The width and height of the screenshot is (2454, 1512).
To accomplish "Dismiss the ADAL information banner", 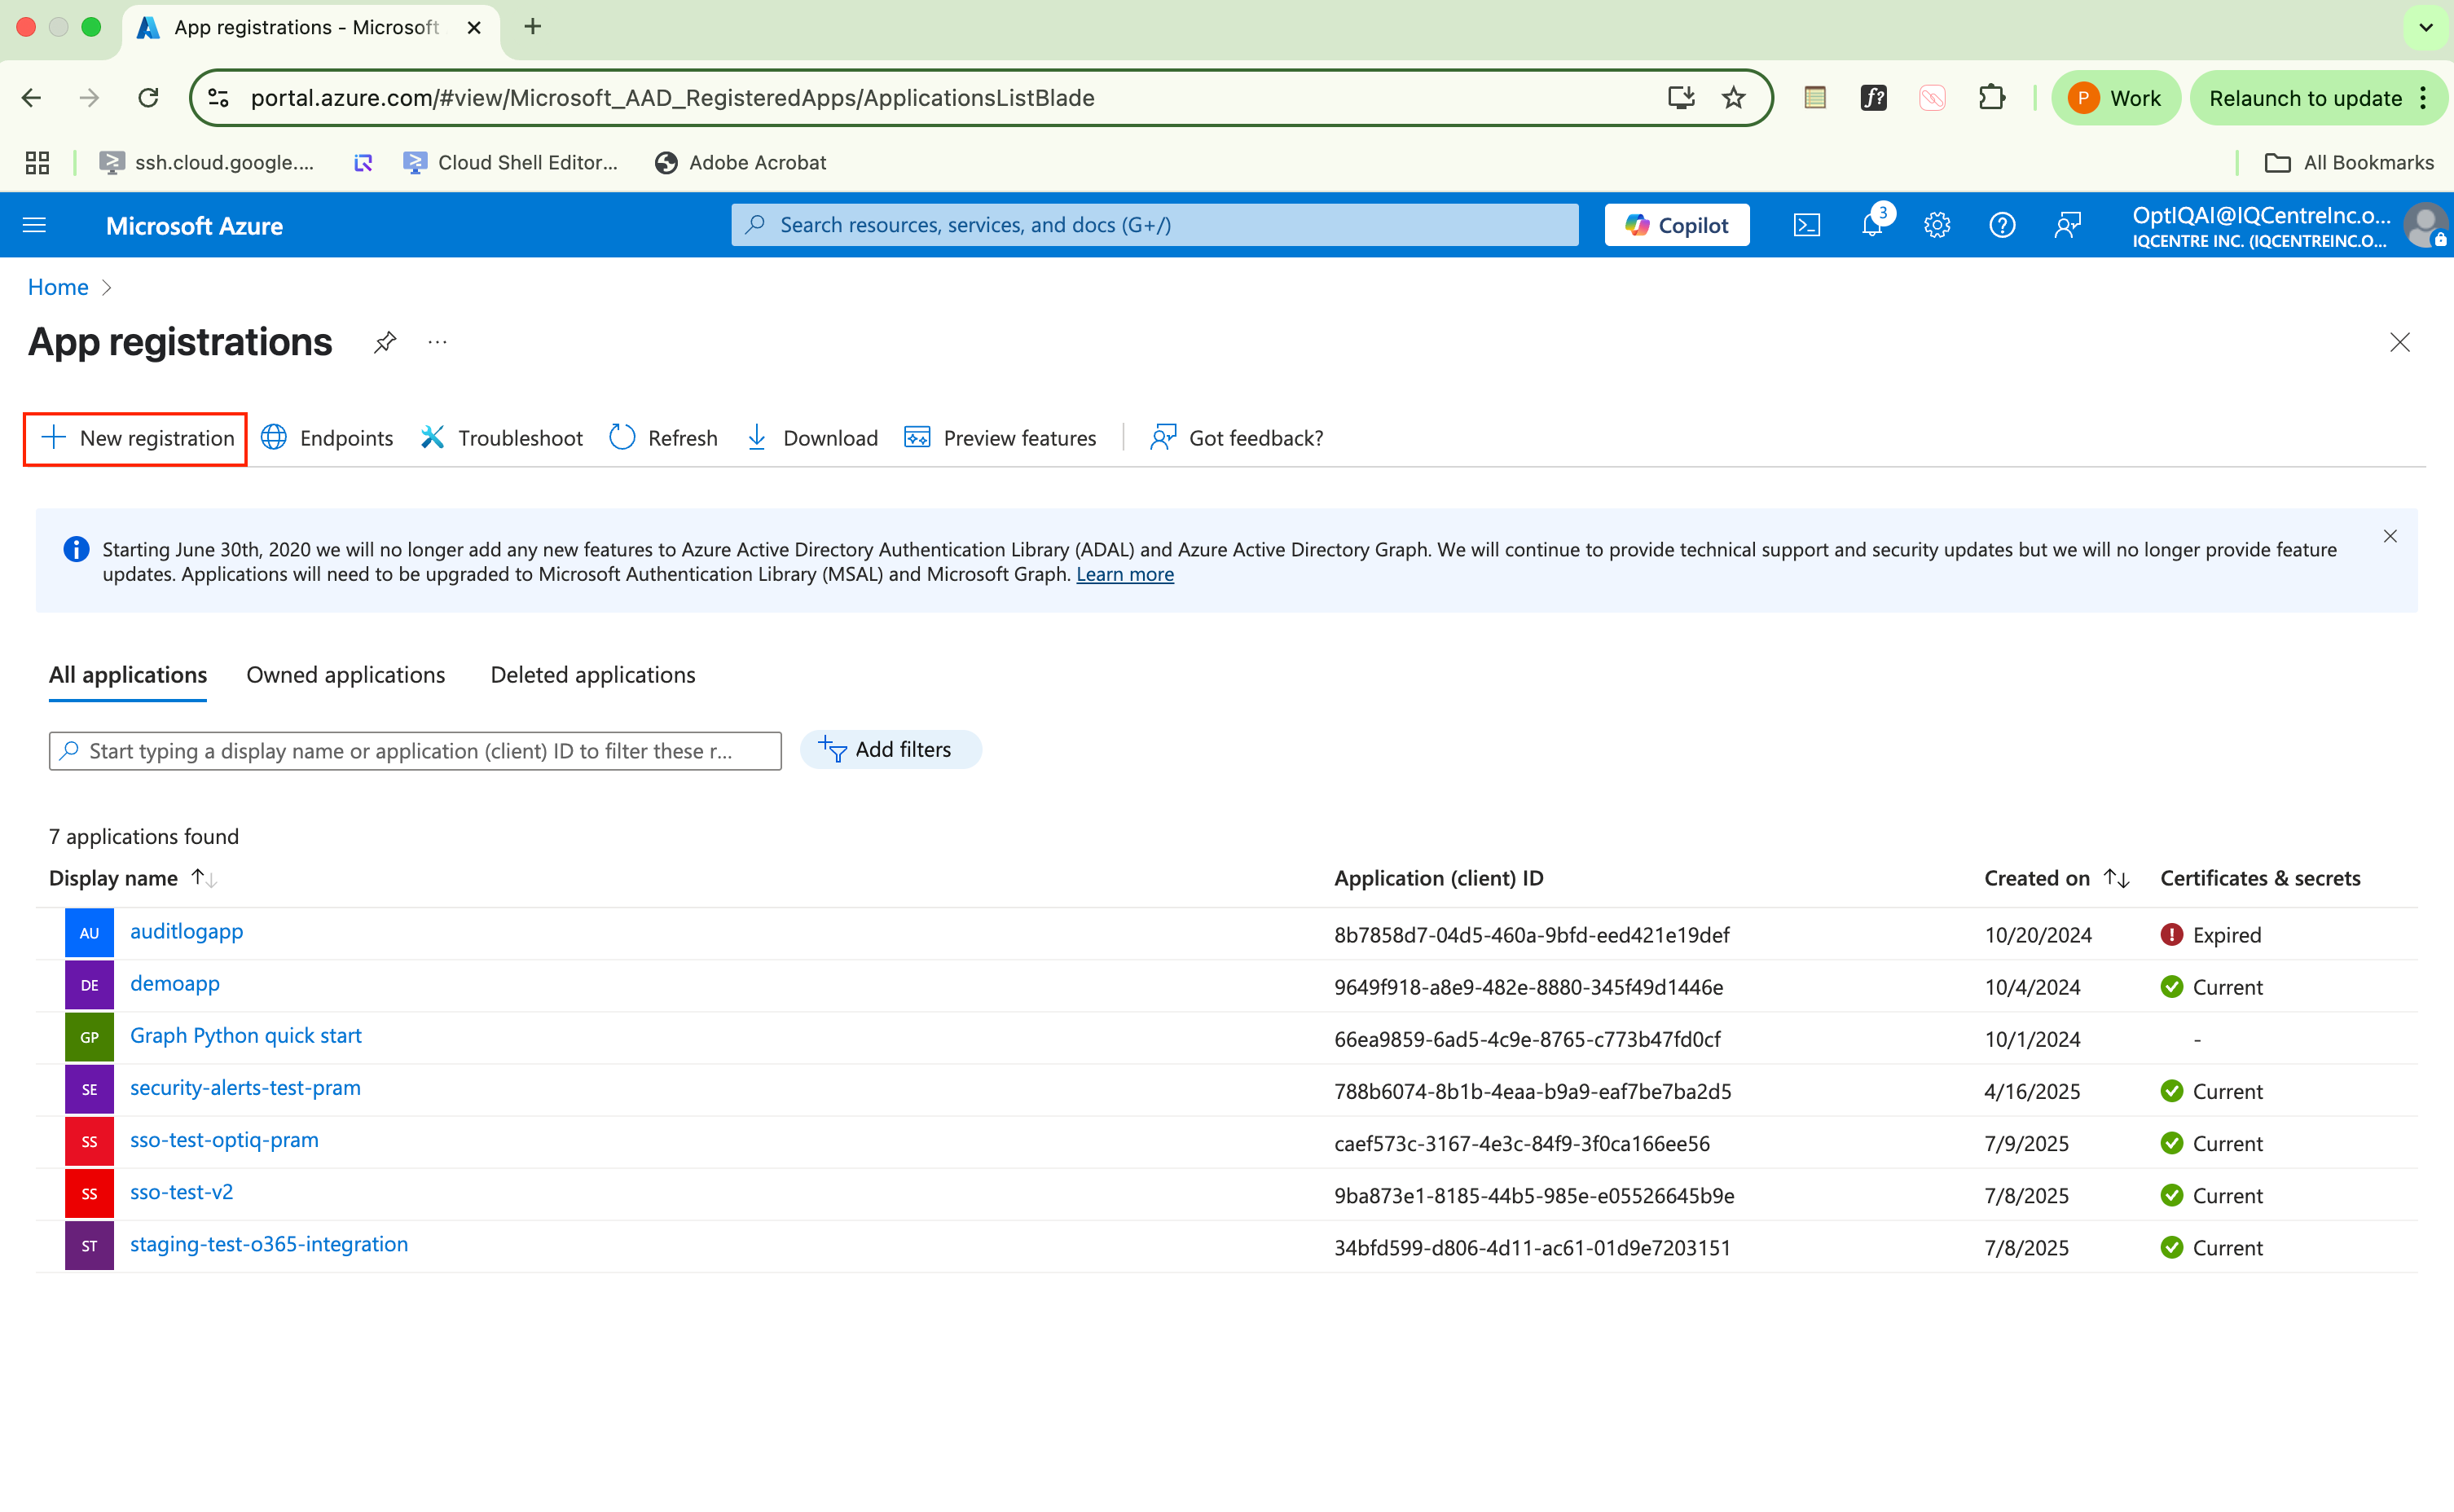I will tap(2390, 537).
